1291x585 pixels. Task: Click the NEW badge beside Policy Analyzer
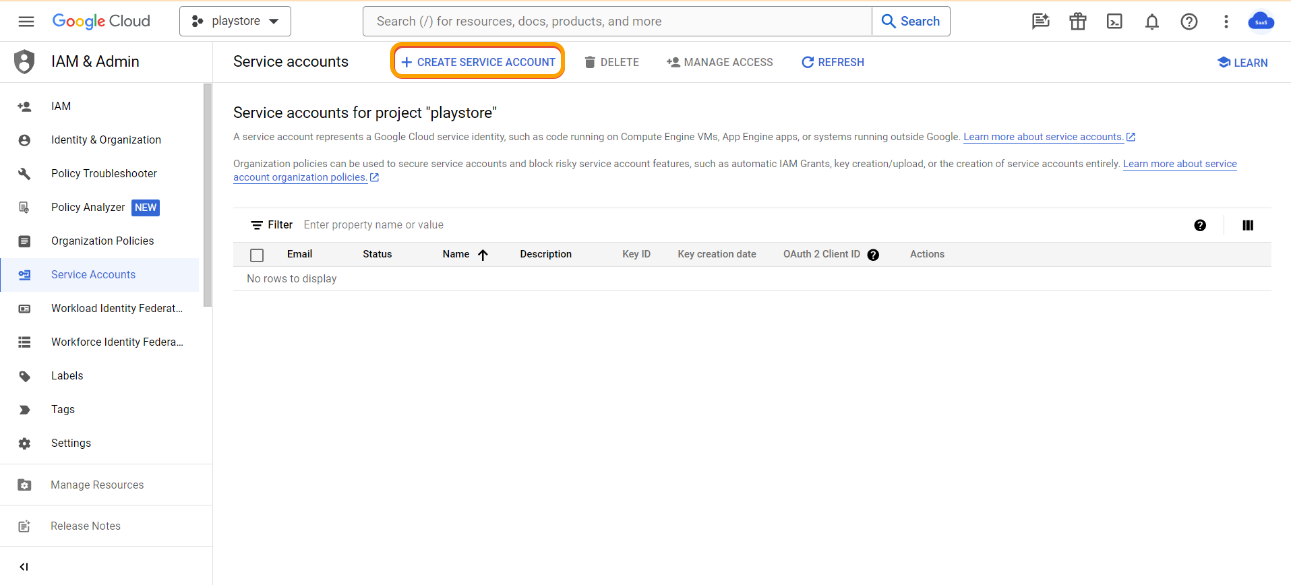point(146,207)
